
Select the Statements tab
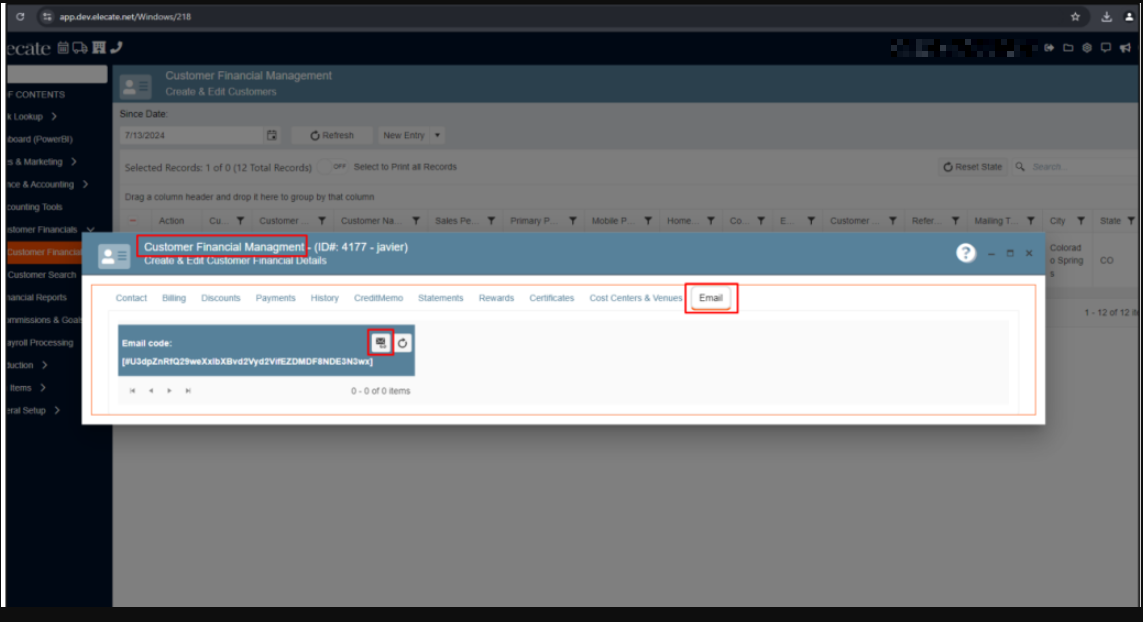(x=440, y=298)
